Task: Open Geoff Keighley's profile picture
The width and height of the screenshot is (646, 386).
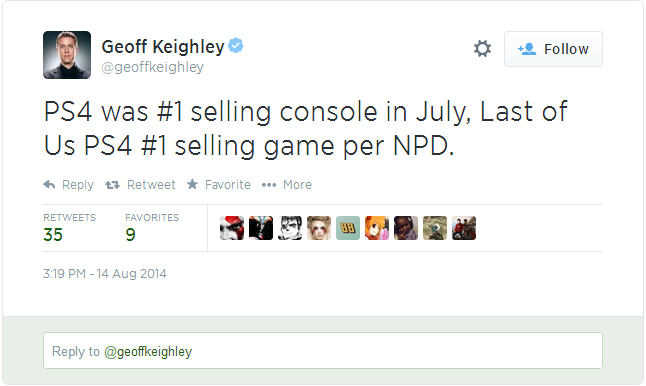Action: [67, 55]
